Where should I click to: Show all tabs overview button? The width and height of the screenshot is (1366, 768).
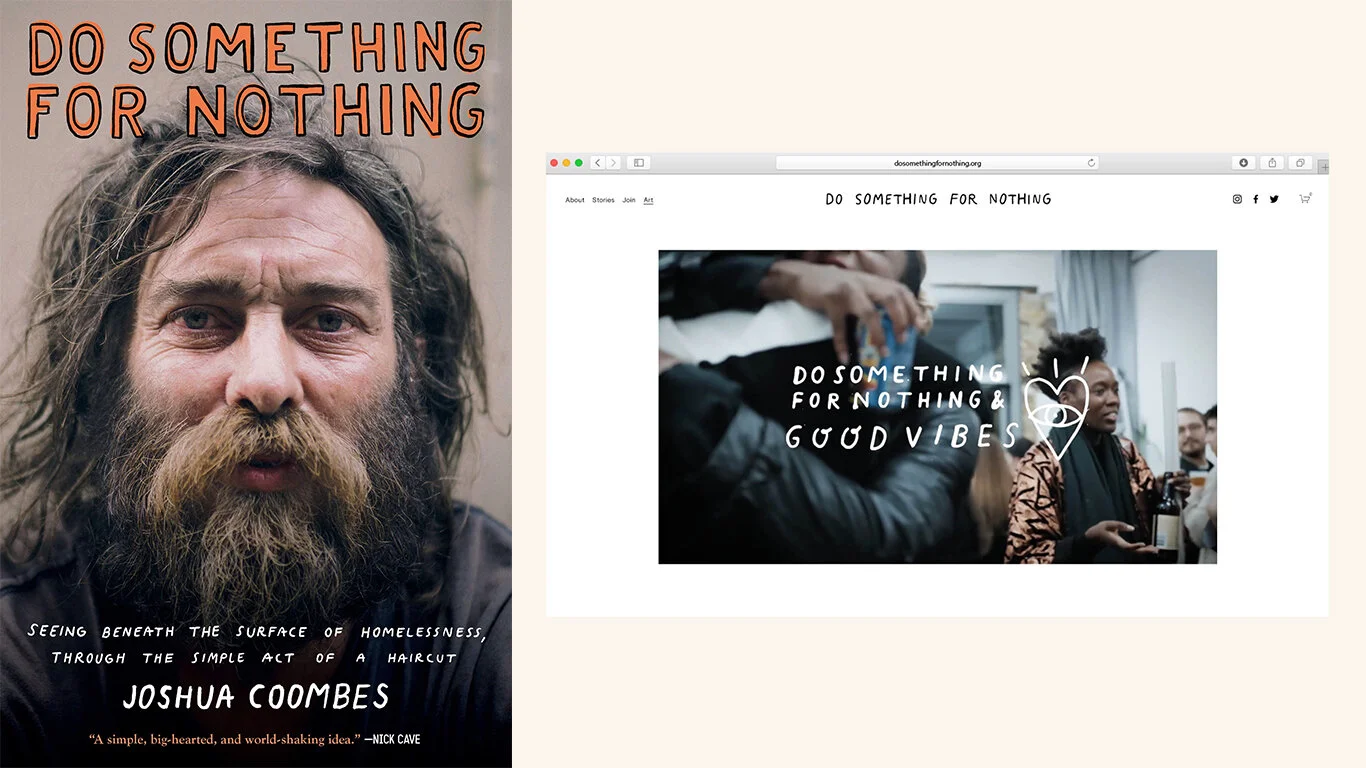1300,163
